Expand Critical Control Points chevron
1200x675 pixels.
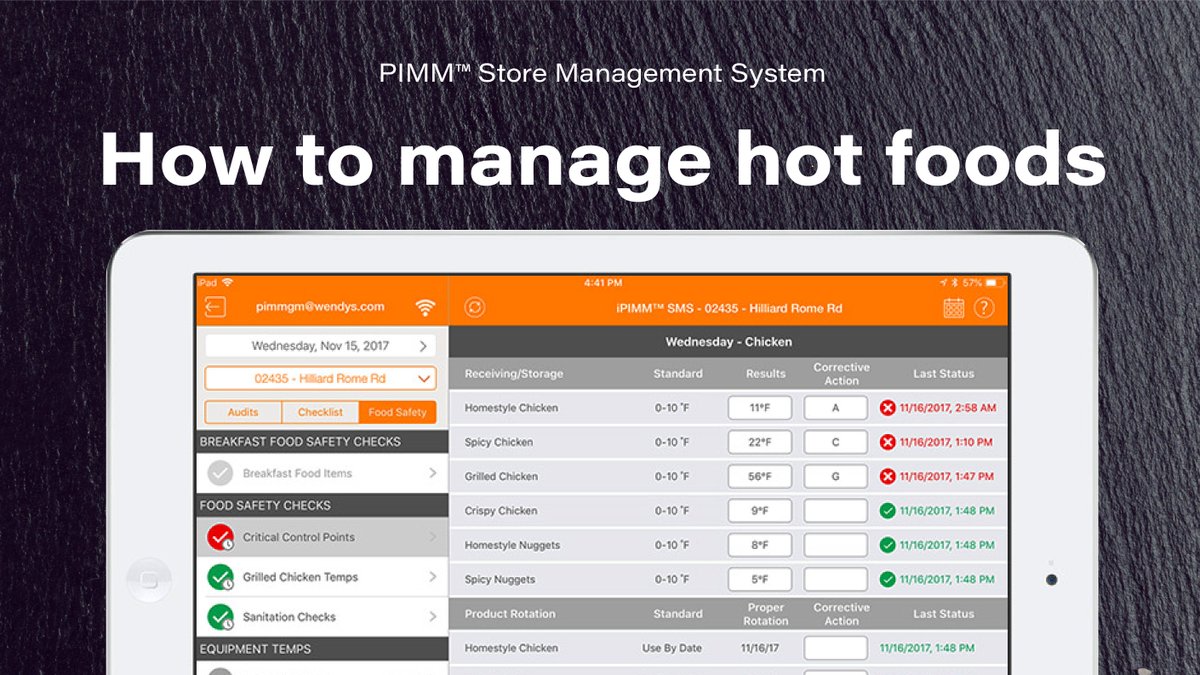coord(433,537)
